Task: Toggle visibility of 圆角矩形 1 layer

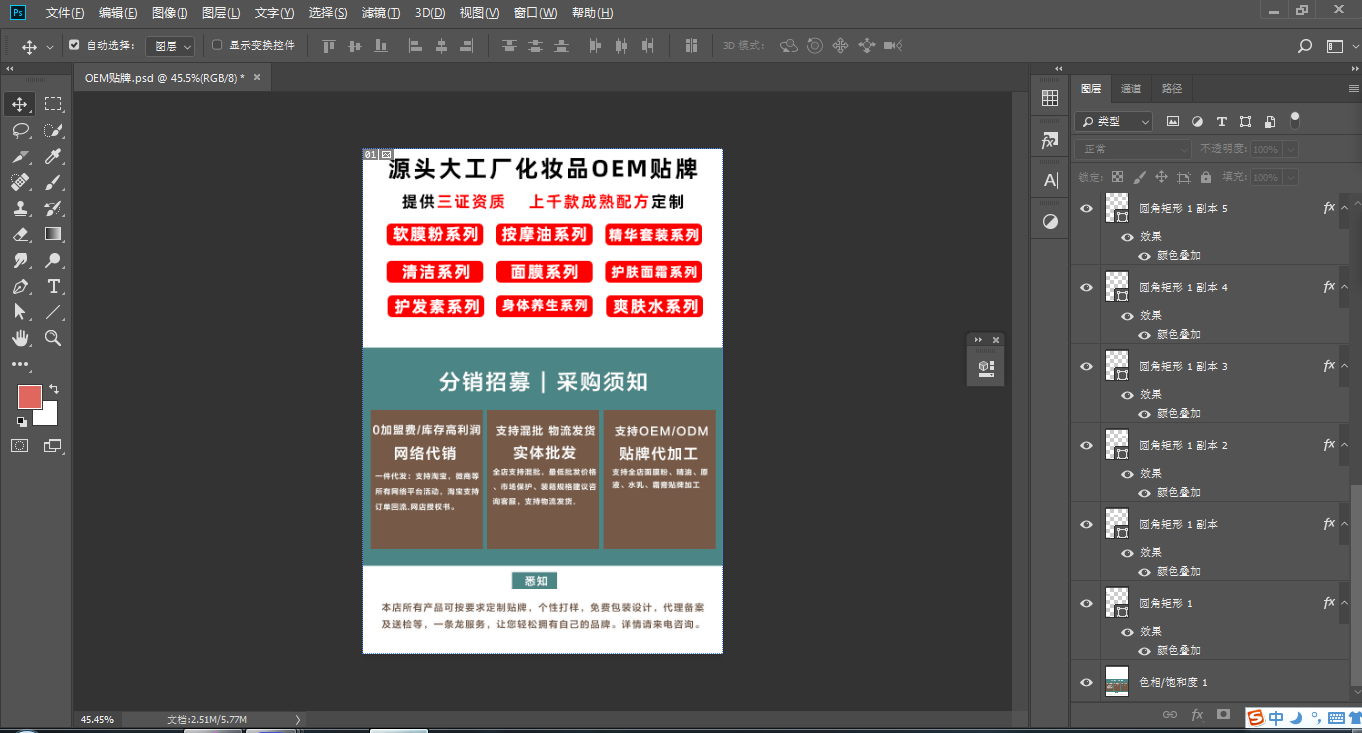Action: tap(1086, 603)
